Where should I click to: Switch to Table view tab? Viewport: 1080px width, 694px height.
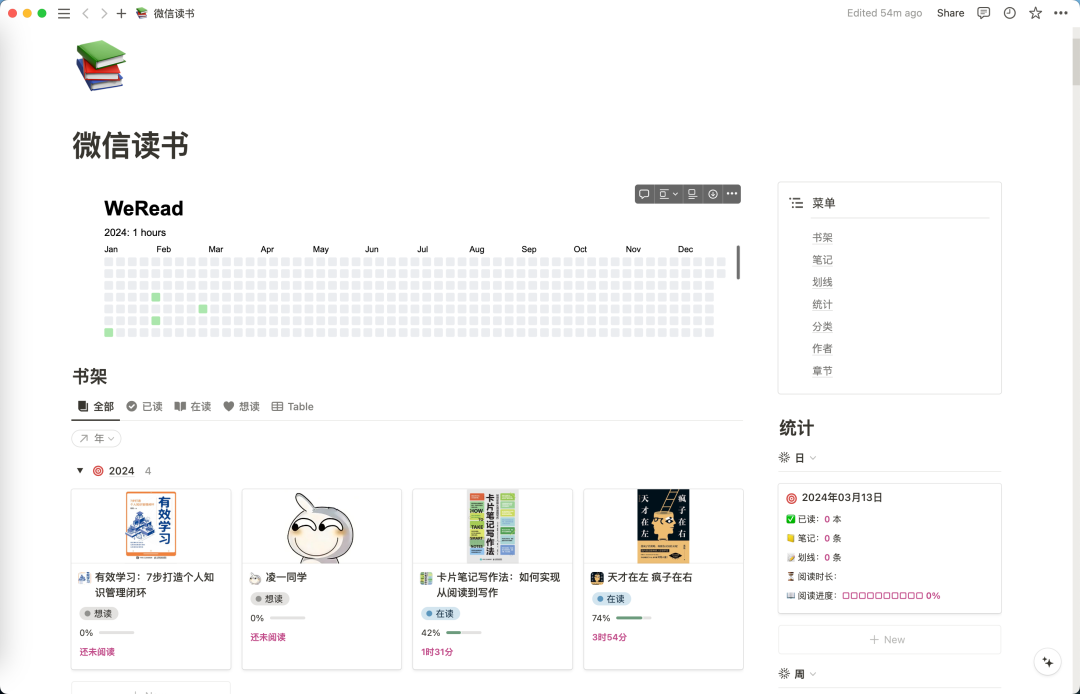[x=293, y=407]
